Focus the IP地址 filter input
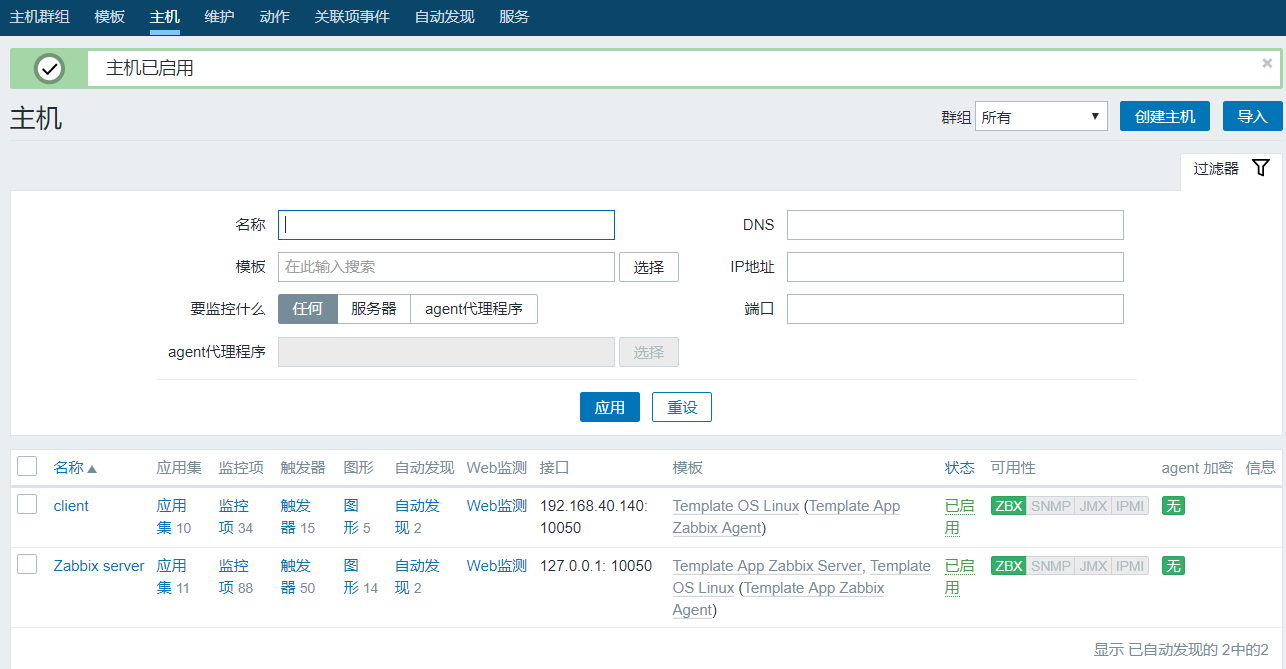This screenshot has width=1286, height=669. tap(955, 267)
